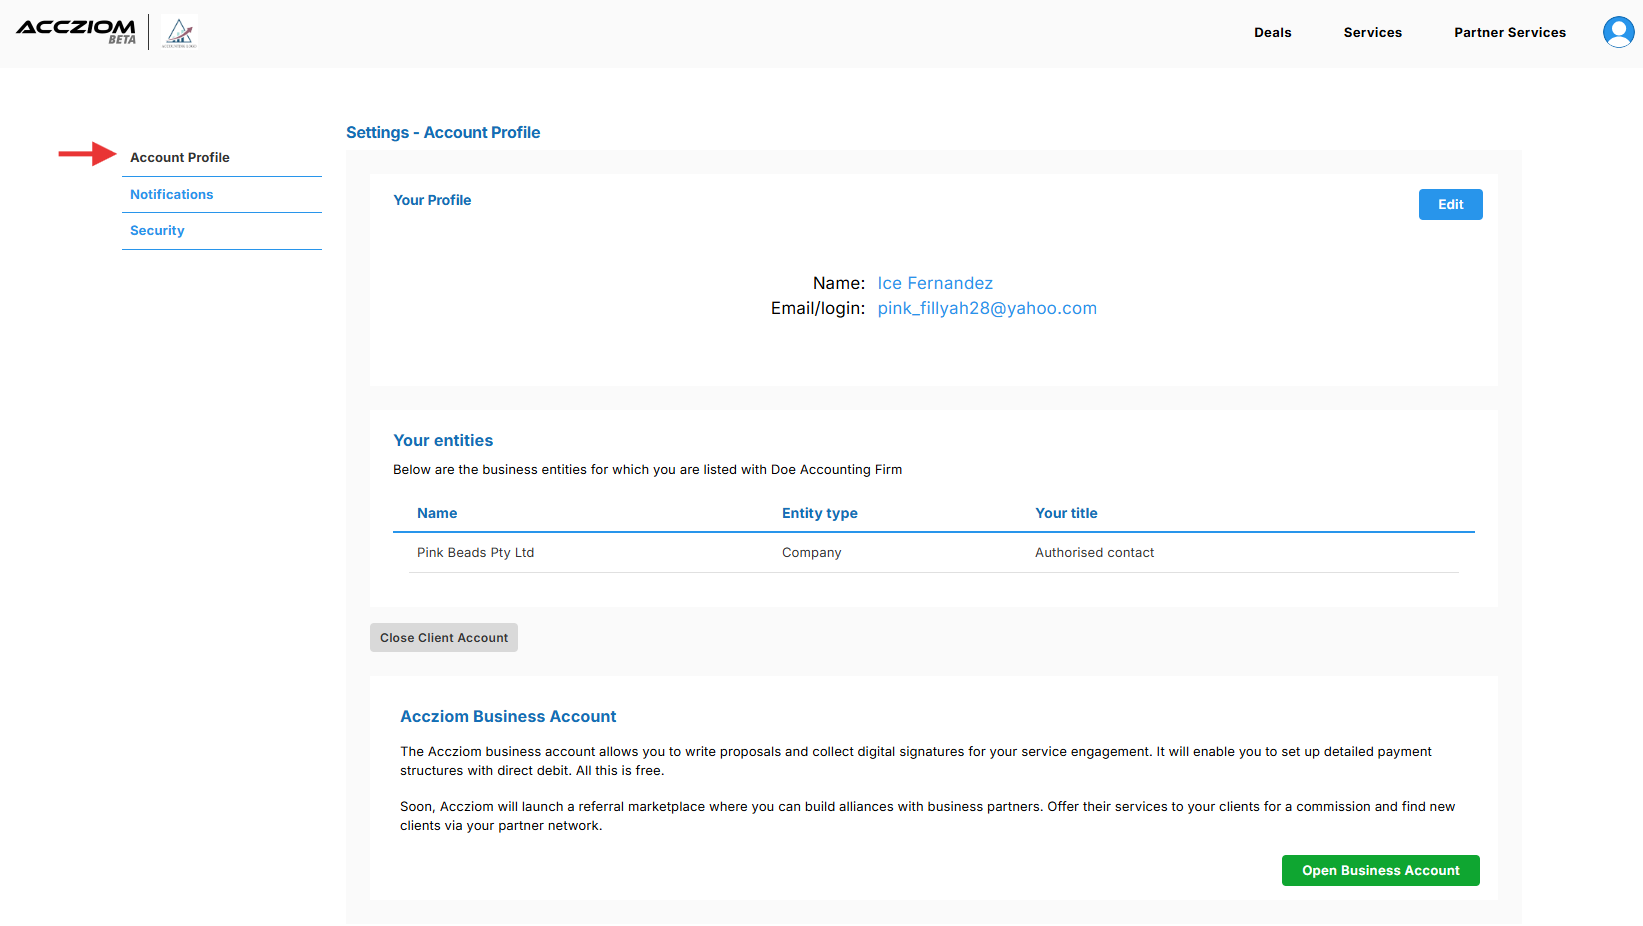Click the Name column header
1643x926 pixels.
(x=437, y=513)
